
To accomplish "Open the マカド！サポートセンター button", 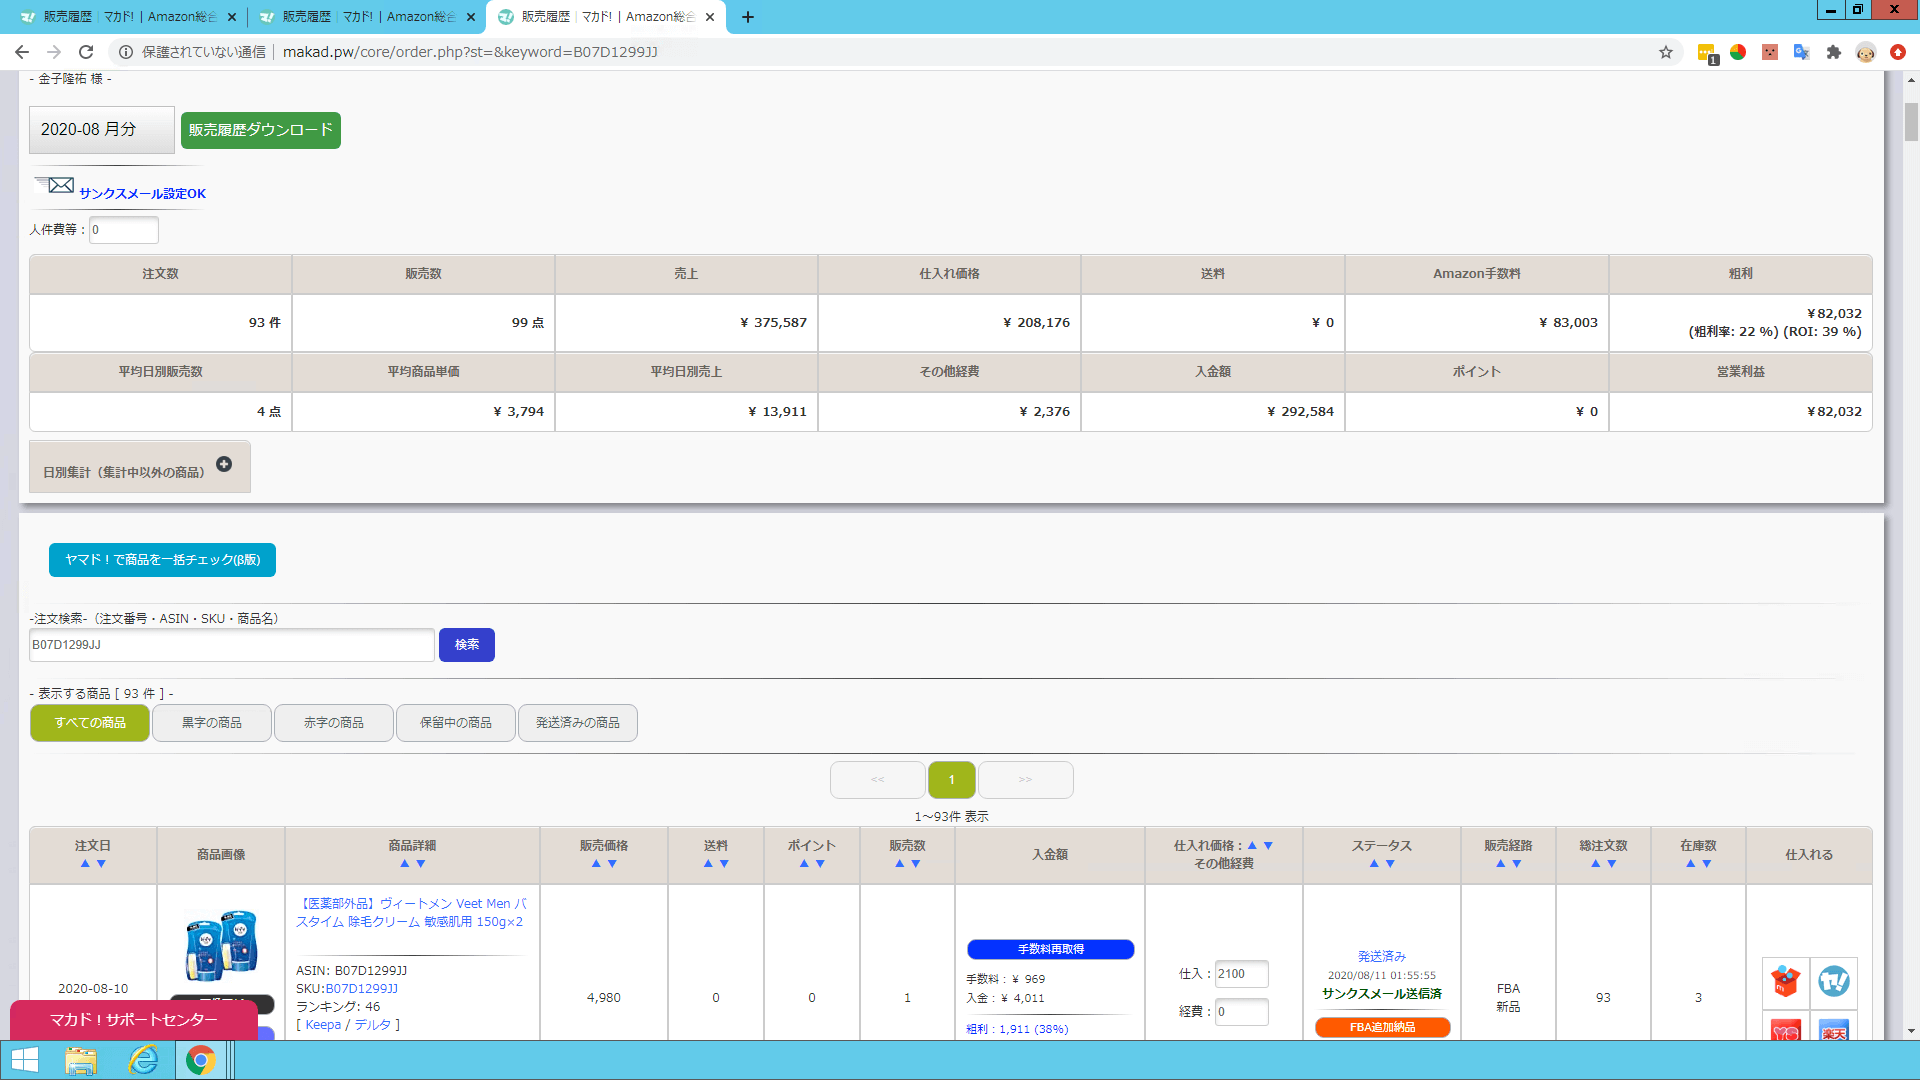I will point(133,1020).
